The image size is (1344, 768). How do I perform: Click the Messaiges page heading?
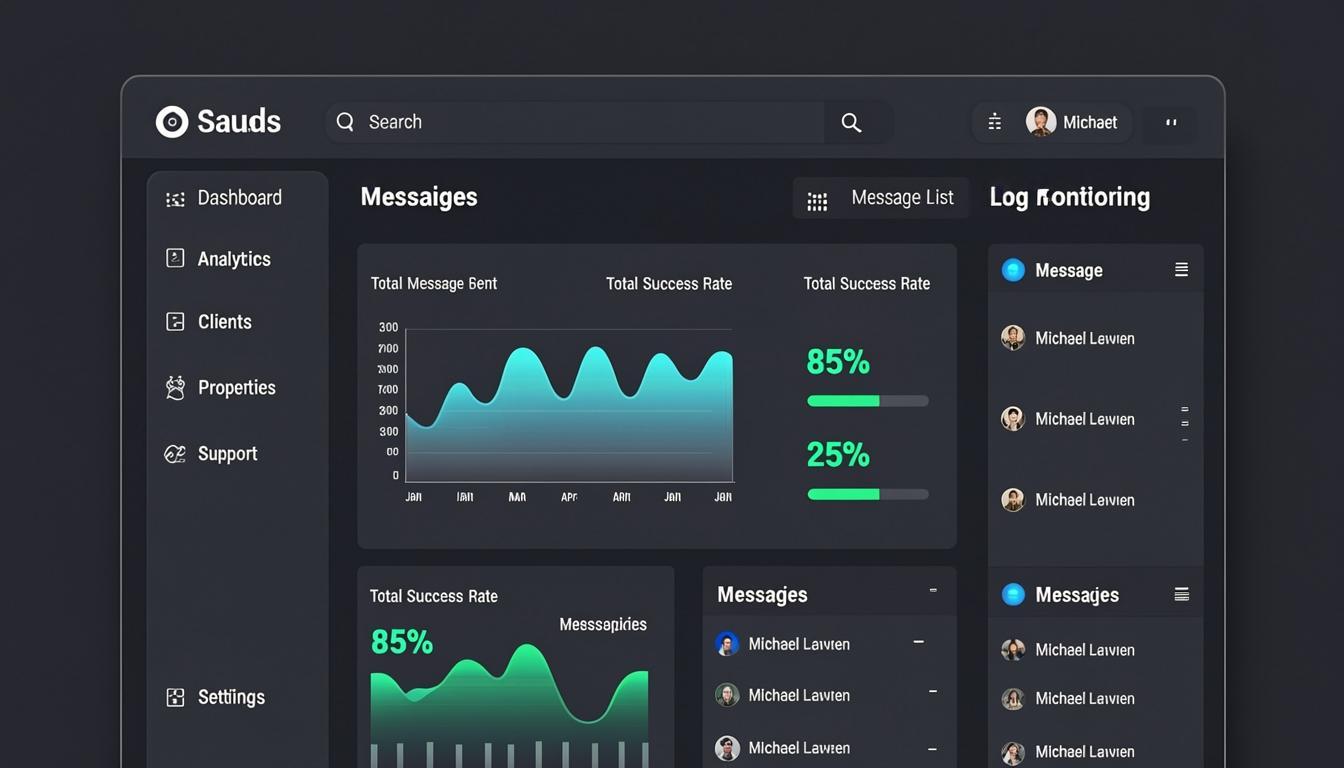click(419, 197)
